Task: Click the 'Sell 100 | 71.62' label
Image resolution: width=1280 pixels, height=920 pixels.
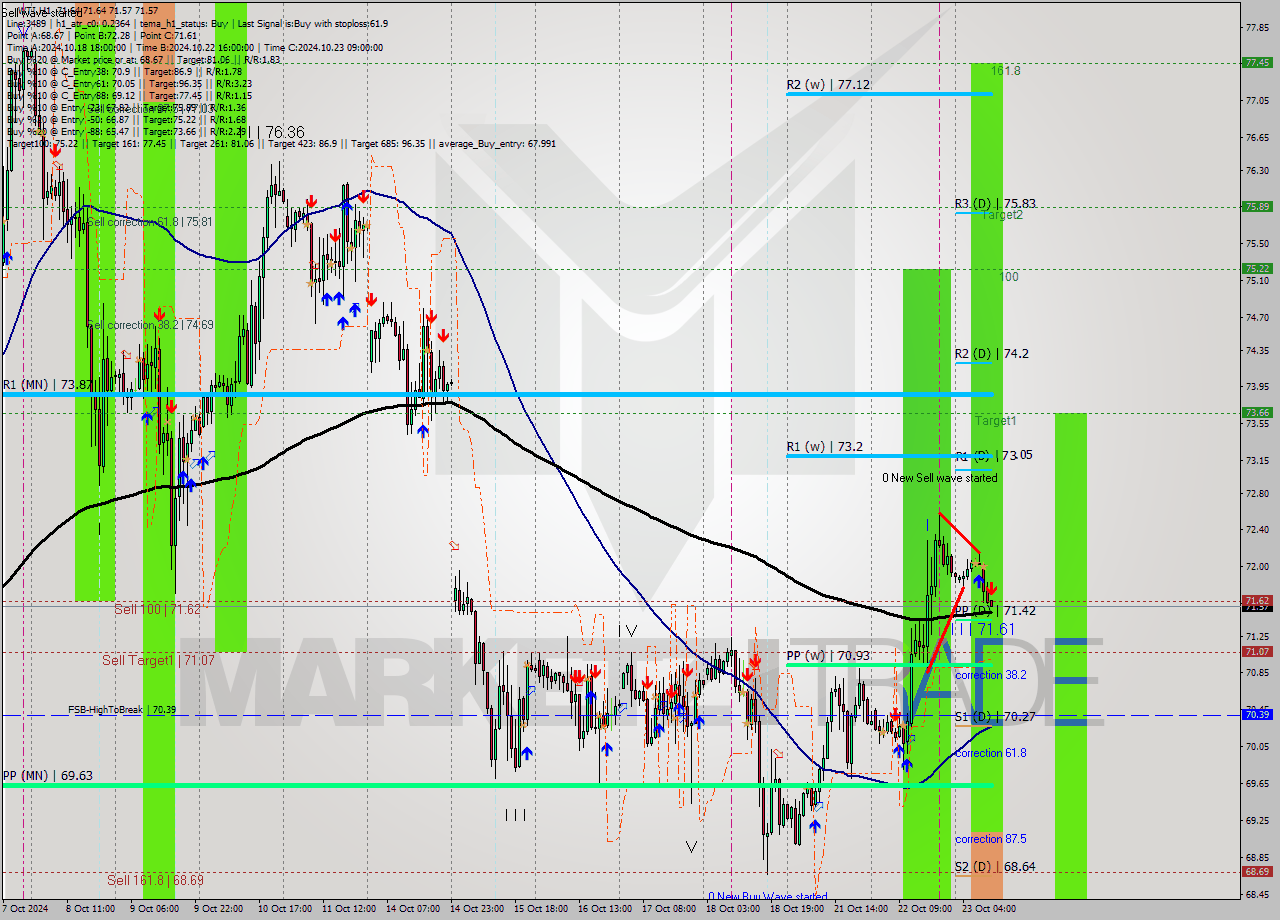Action: click(157, 608)
